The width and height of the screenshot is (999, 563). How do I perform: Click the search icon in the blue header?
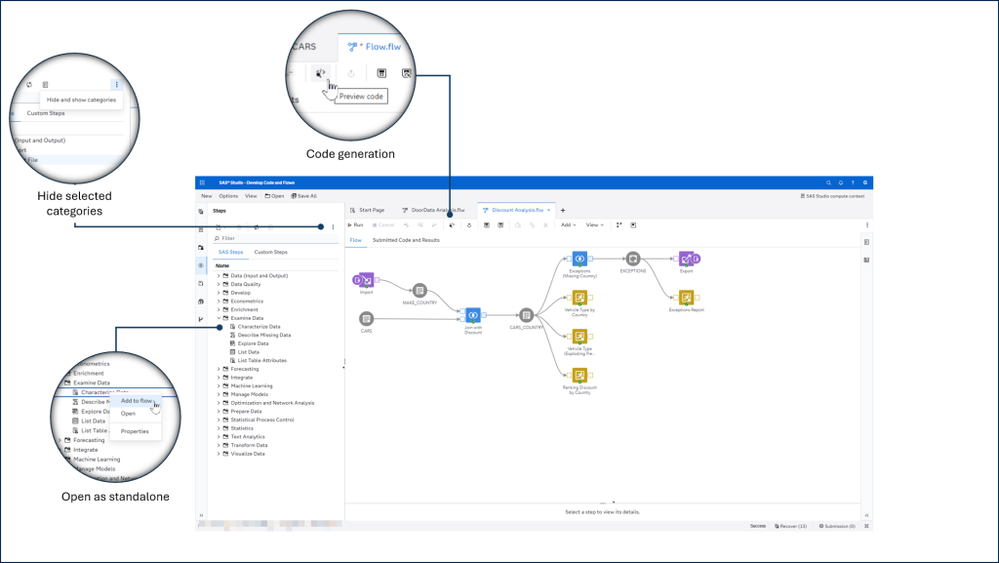(828, 183)
